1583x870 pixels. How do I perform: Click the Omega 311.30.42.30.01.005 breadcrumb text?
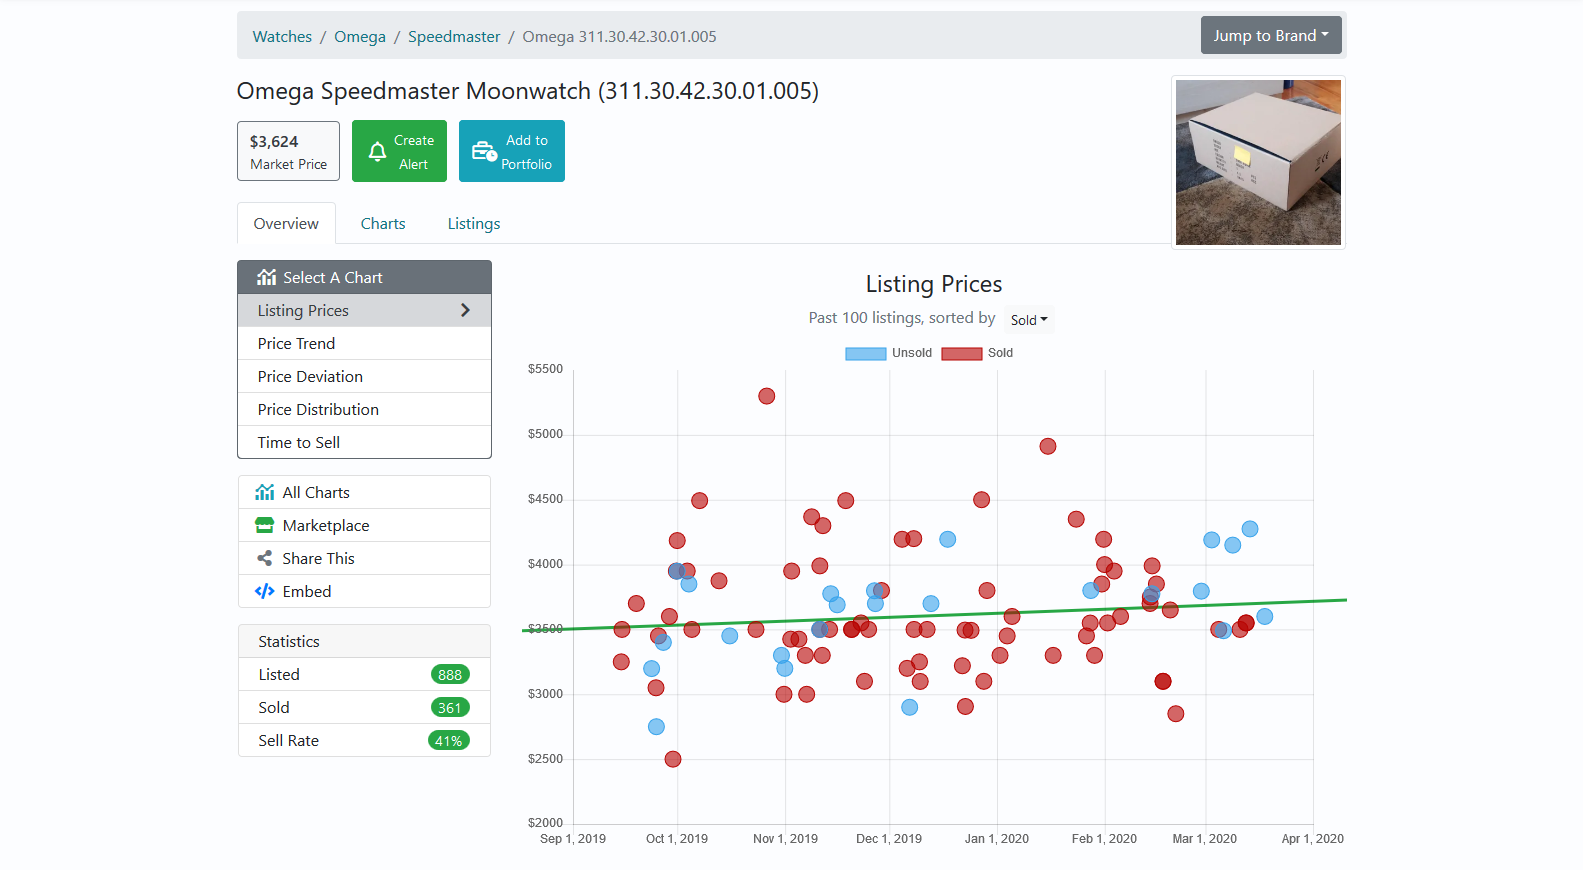pos(619,36)
